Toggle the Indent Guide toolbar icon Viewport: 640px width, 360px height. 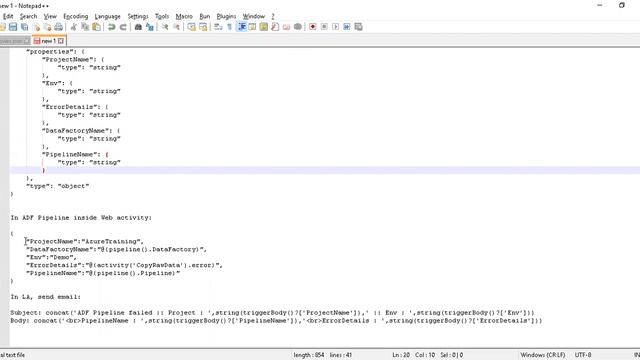click(242, 27)
